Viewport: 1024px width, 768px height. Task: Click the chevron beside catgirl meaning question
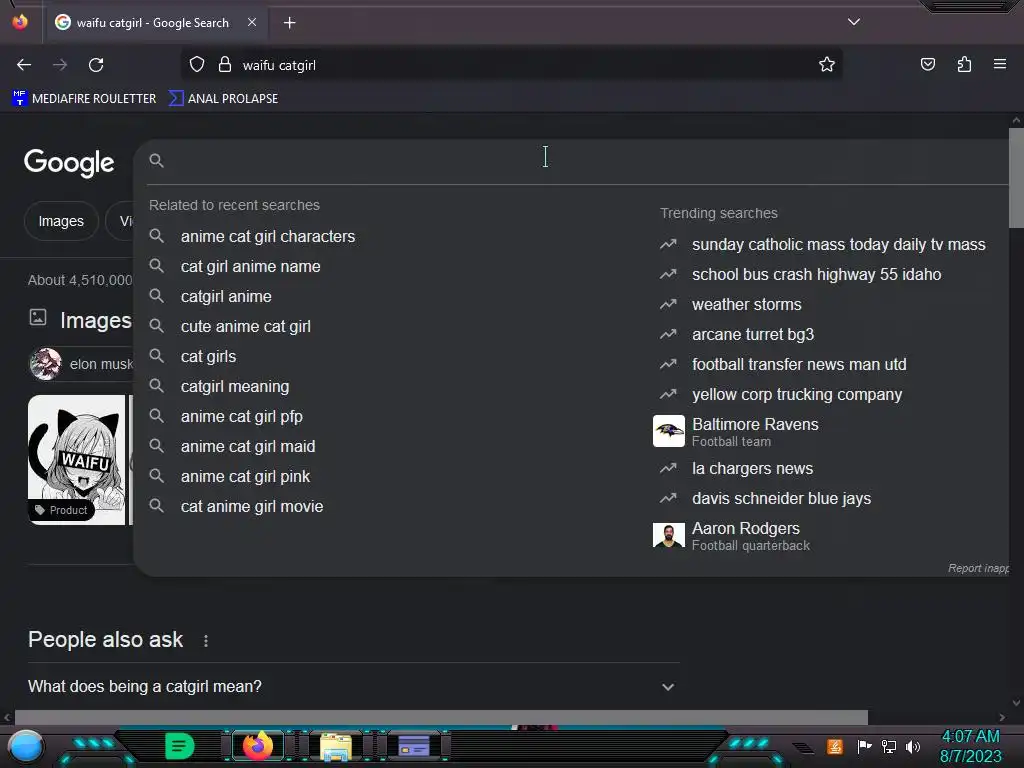tap(667, 687)
